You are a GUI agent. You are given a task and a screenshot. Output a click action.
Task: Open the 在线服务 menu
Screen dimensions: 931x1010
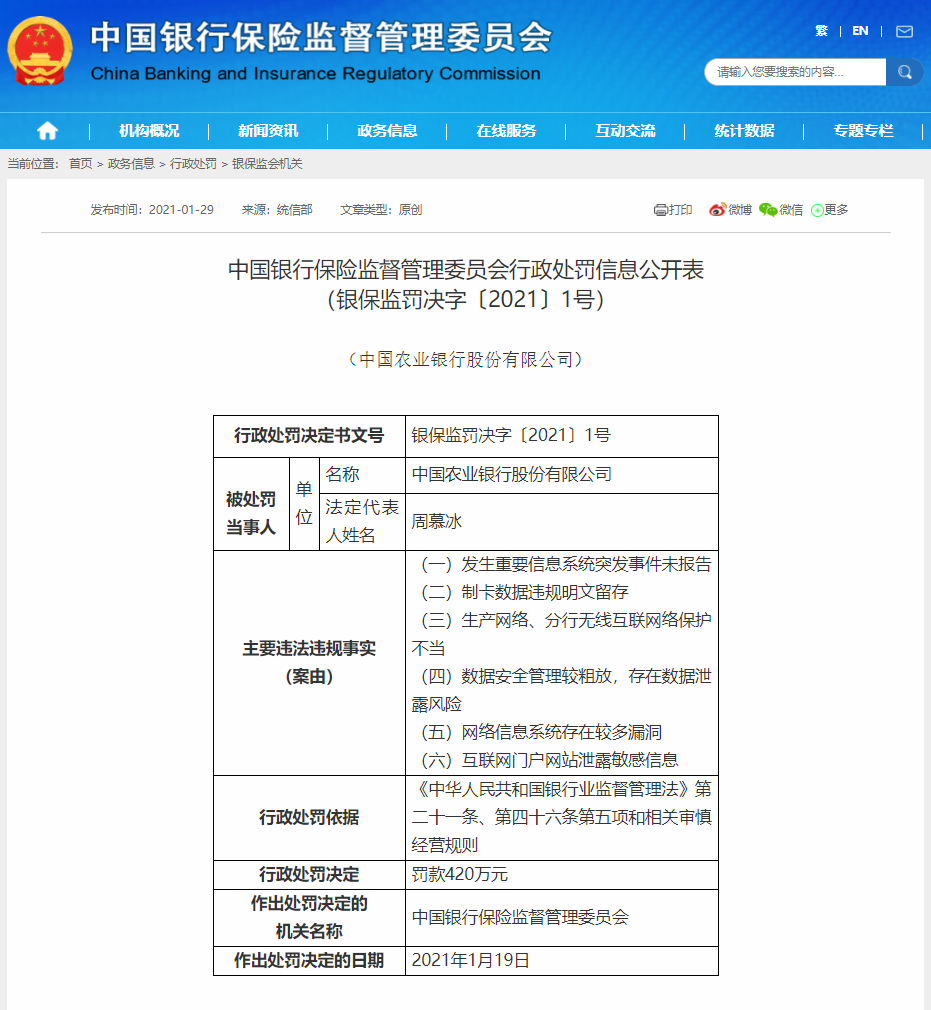506,131
